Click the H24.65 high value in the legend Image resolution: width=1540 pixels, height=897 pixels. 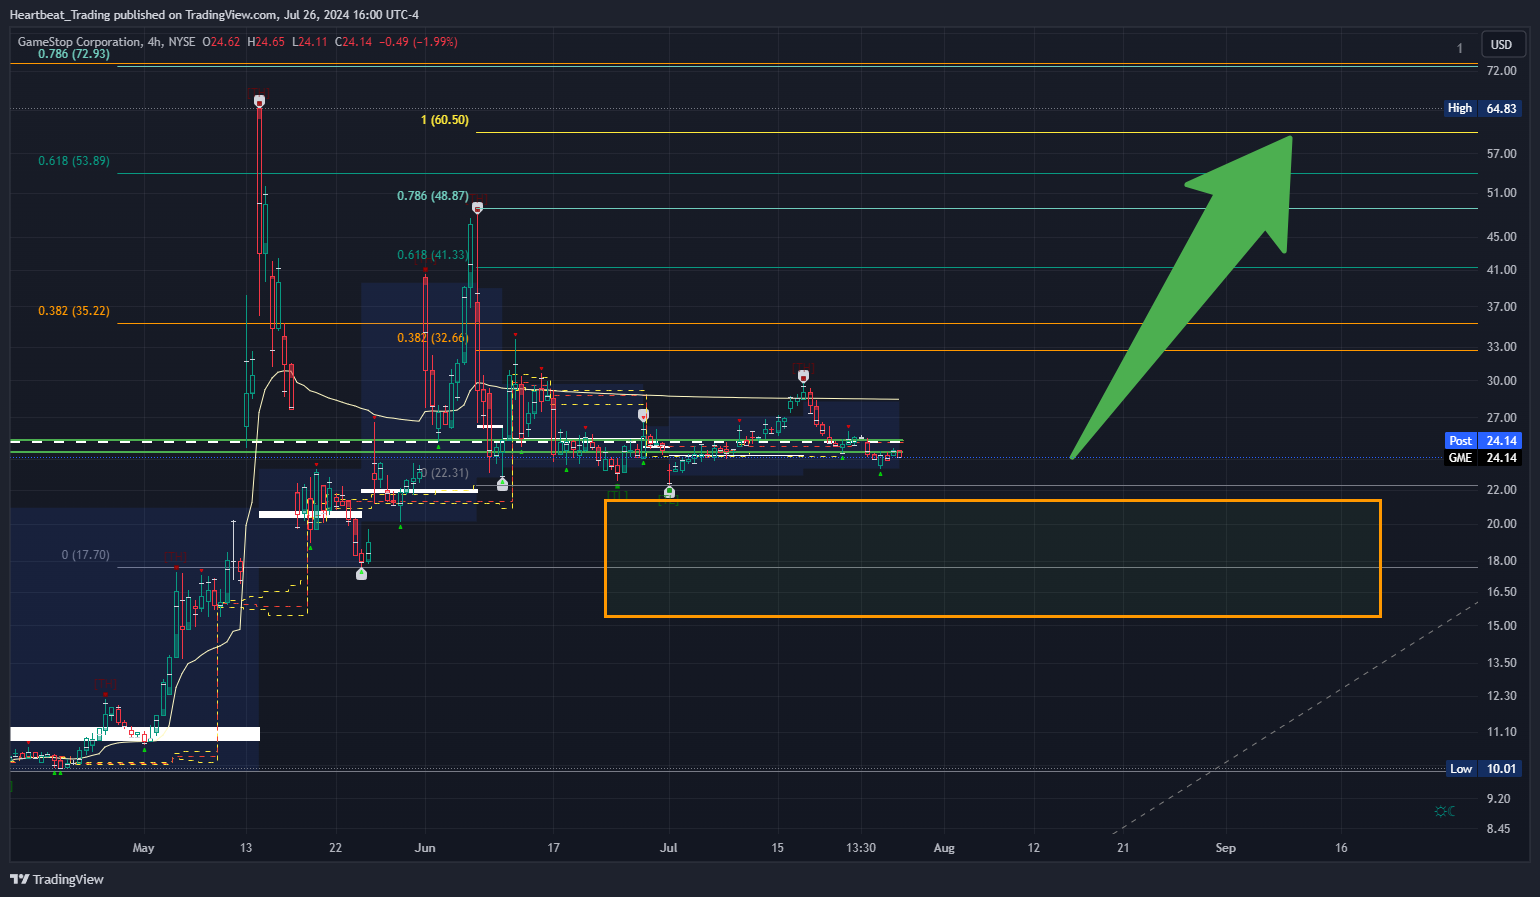click(266, 42)
